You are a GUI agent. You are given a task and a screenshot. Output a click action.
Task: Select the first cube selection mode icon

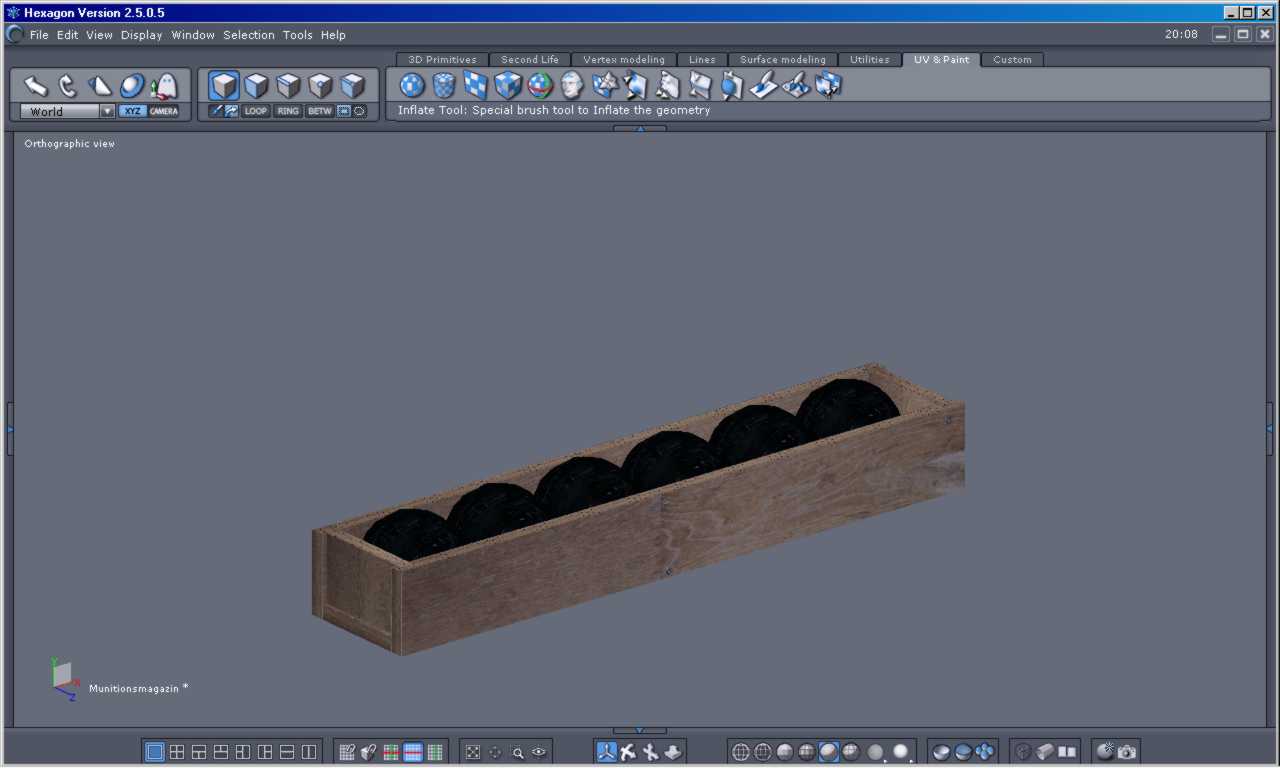tap(224, 86)
